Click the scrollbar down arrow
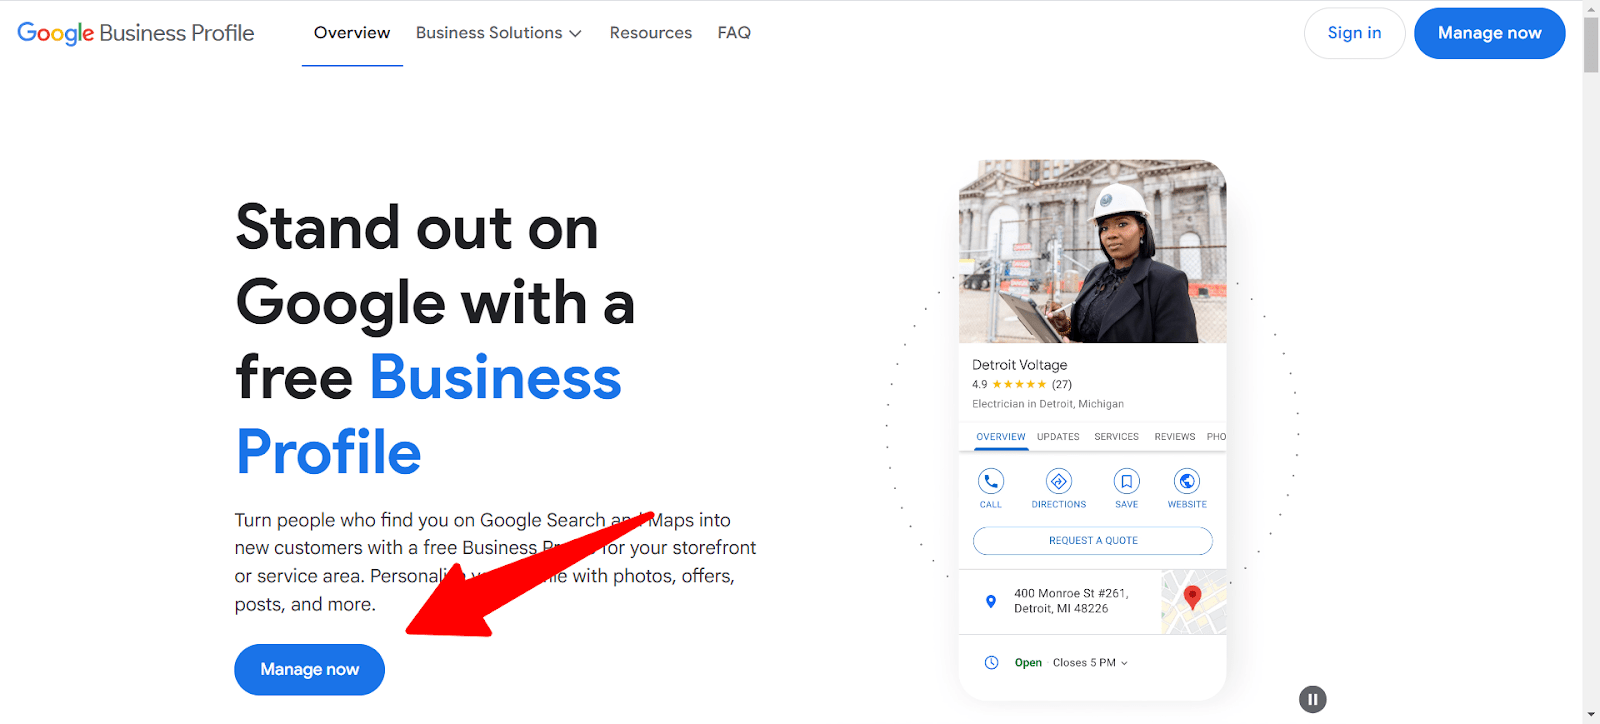This screenshot has width=1600, height=724. (x=1591, y=716)
